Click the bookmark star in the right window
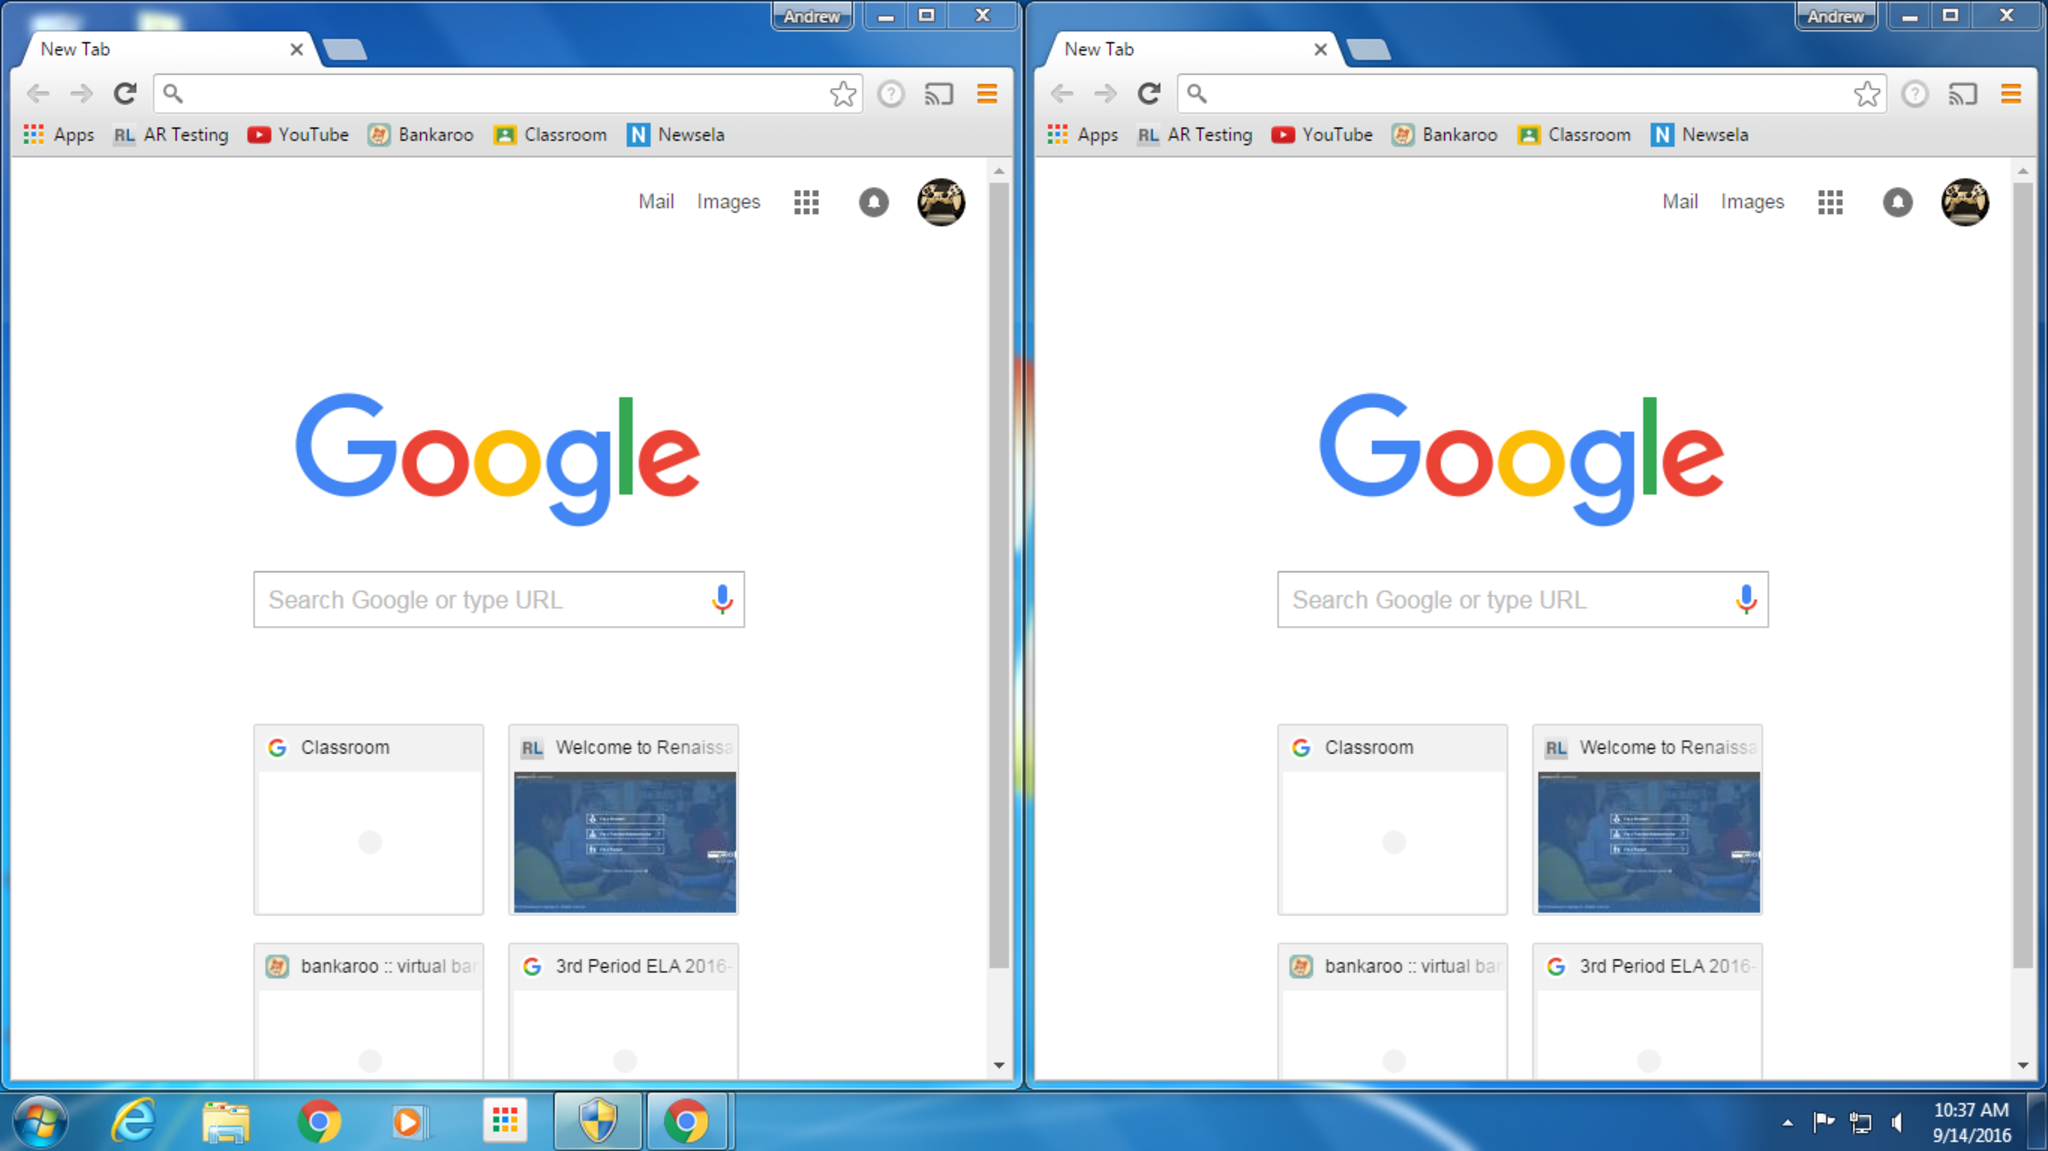Viewport: 2048px width, 1151px height. pos(1866,94)
